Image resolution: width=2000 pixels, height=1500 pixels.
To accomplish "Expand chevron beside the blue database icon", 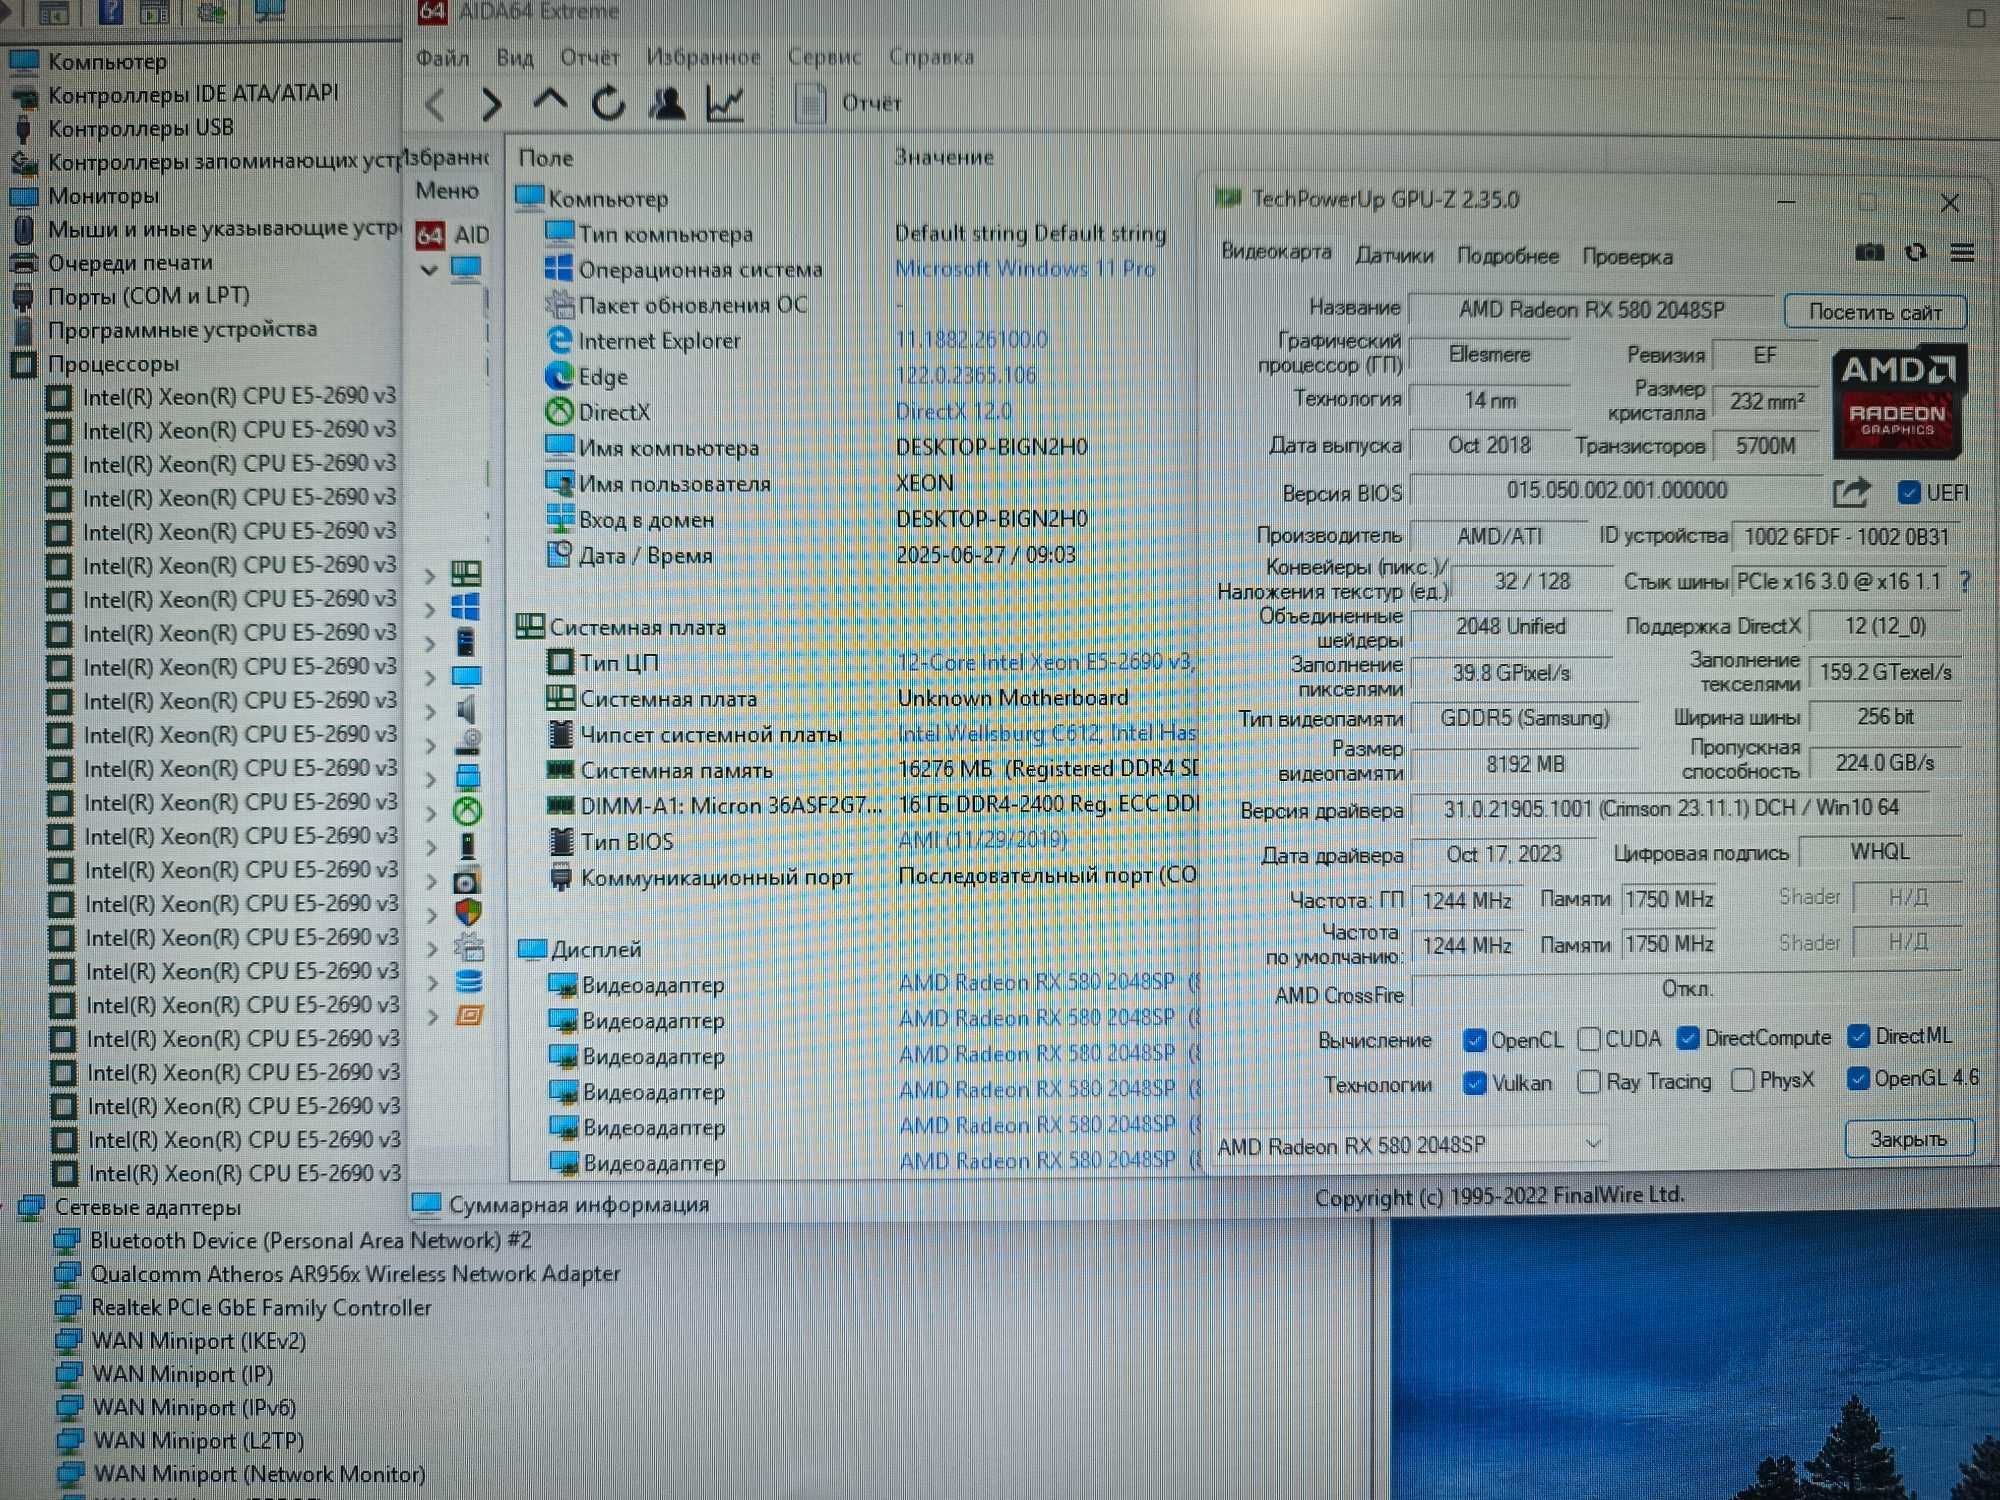I will tap(432, 984).
